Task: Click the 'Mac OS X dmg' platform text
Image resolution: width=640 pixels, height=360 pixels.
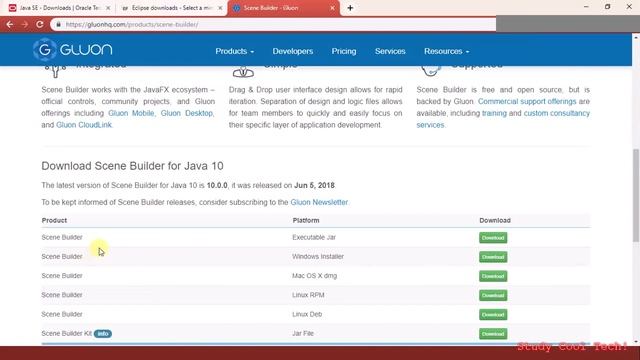Action: pos(314,276)
